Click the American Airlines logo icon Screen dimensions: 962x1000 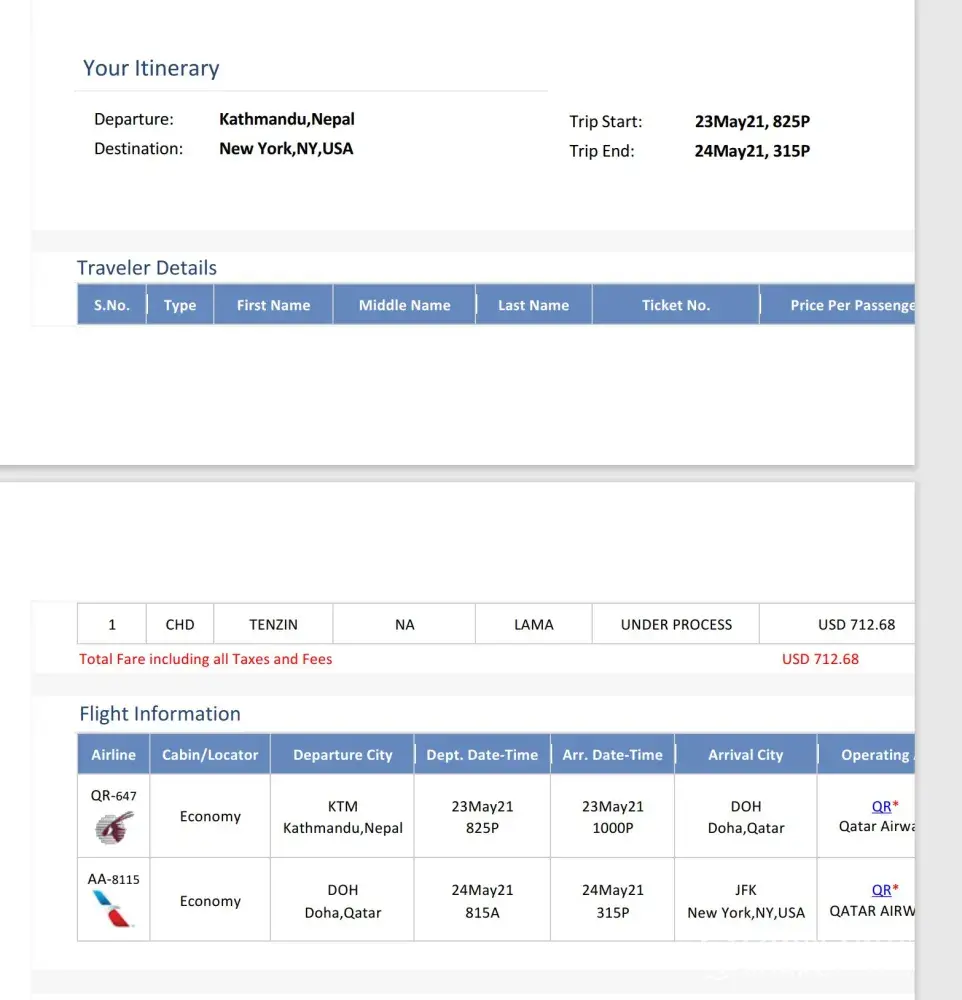[x=113, y=909]
